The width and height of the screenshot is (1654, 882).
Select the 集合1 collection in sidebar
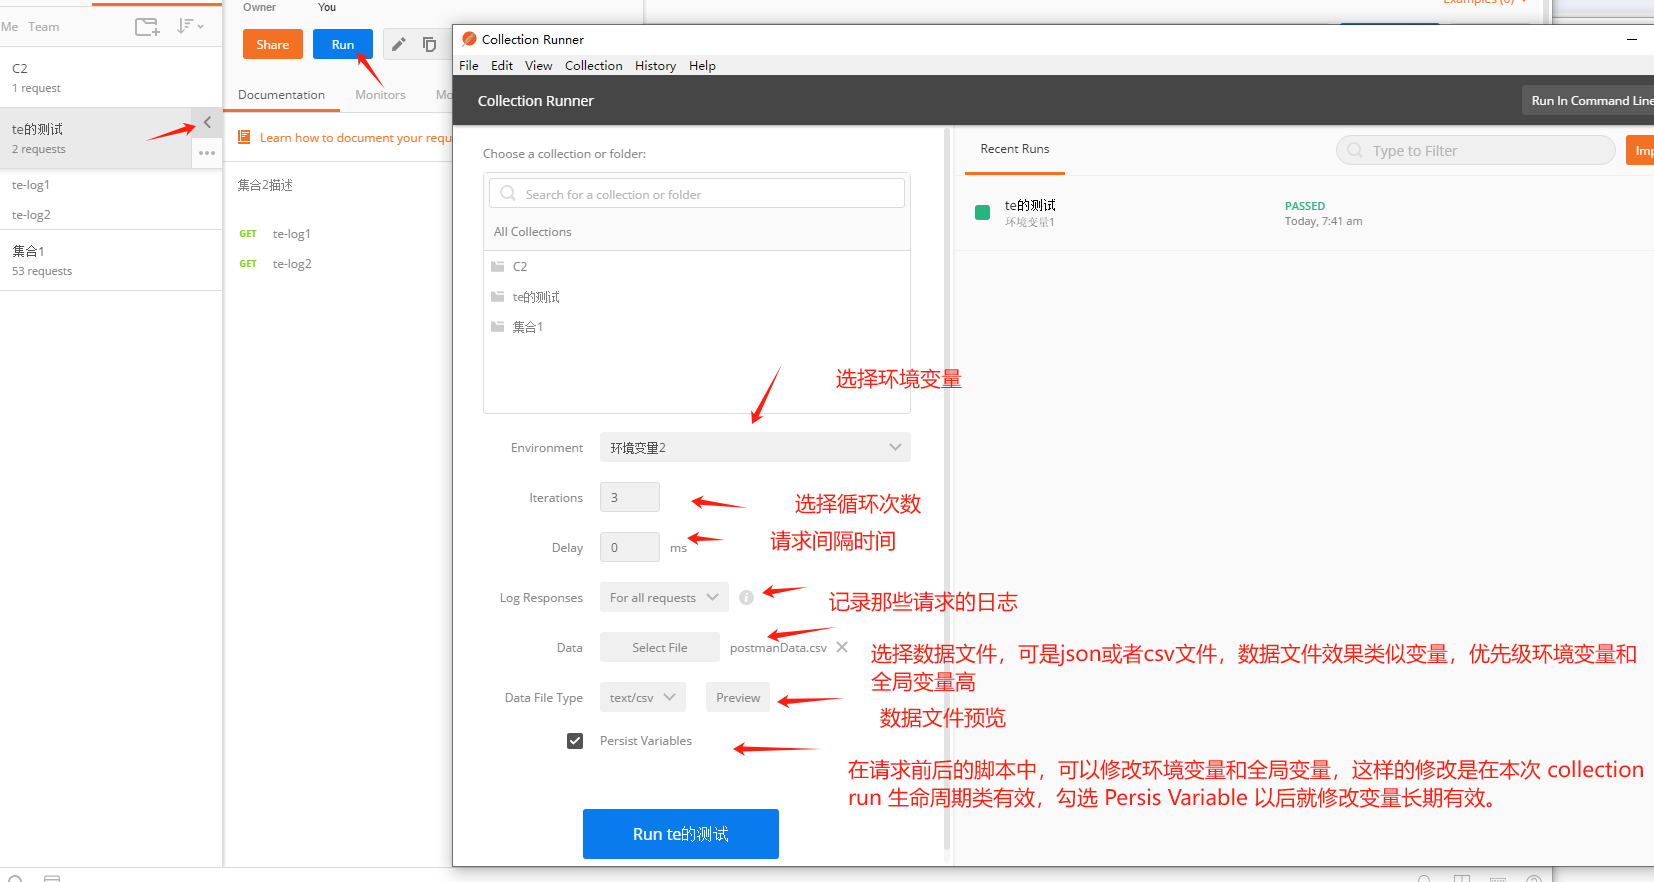click(x=111, y=260)
